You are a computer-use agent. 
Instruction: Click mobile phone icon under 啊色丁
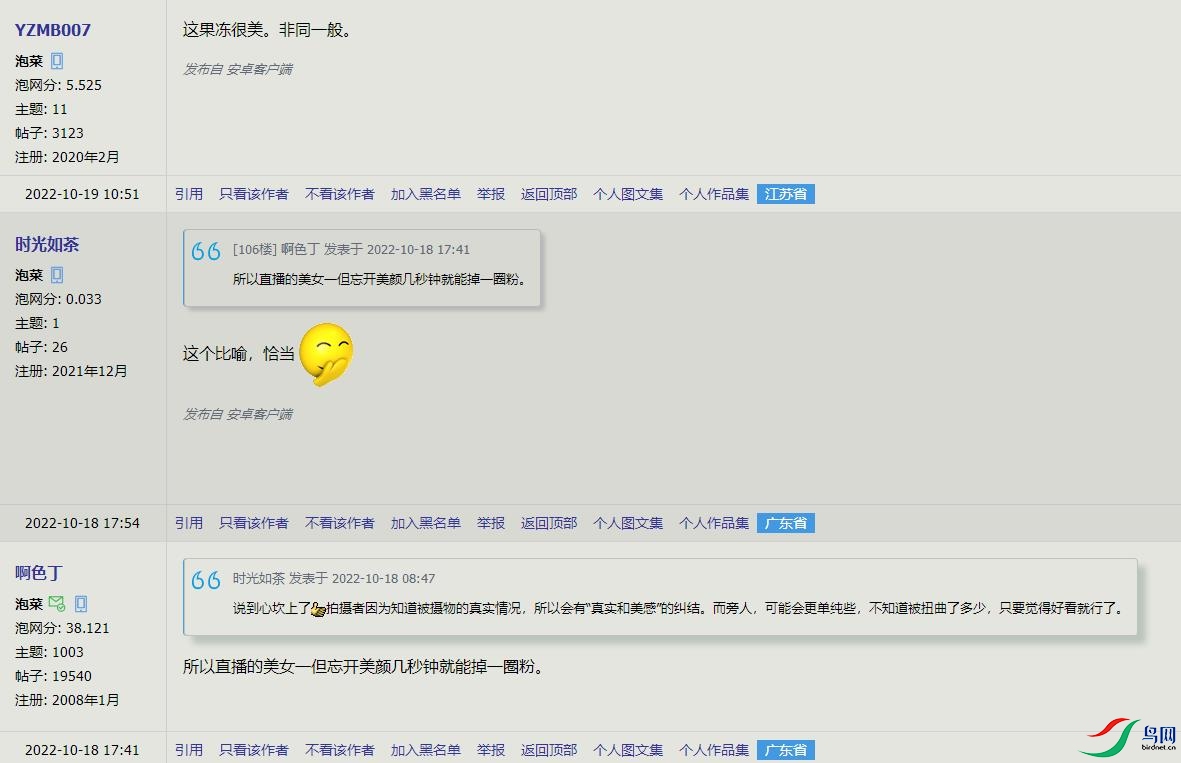coord(81,603)
